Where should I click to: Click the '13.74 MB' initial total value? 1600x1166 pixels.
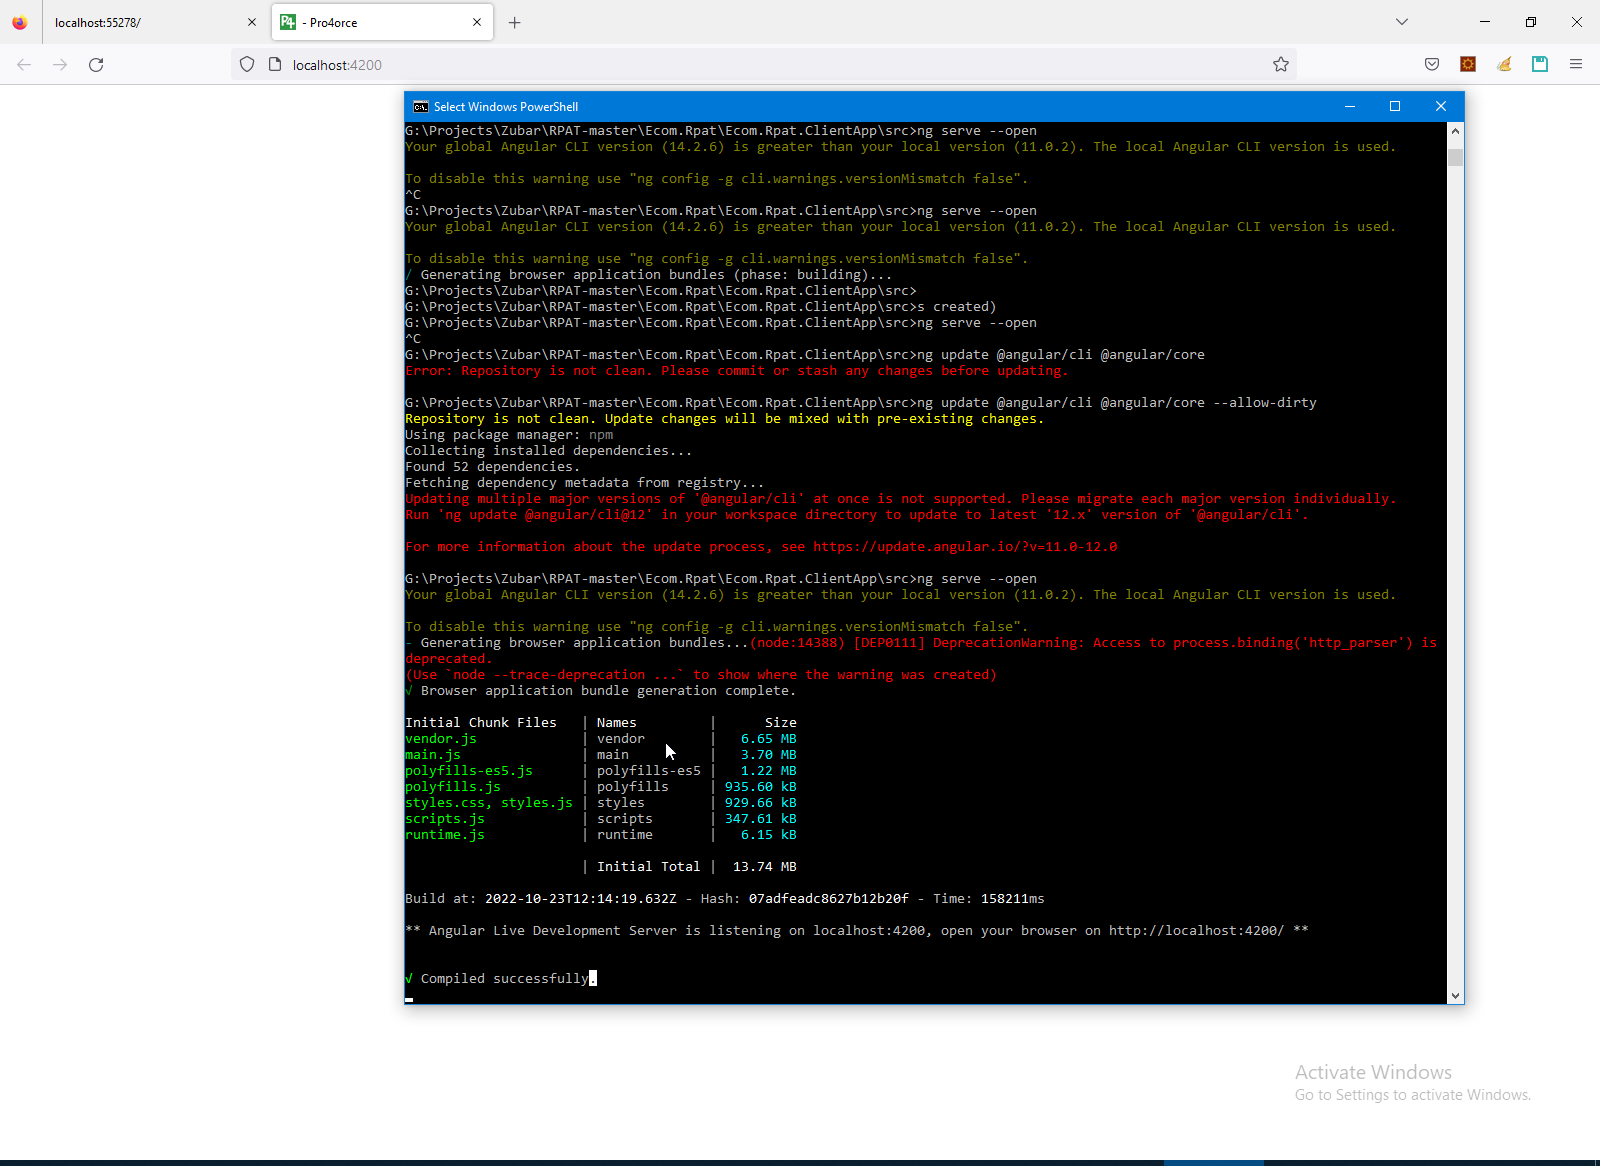(x=765, y=867)
